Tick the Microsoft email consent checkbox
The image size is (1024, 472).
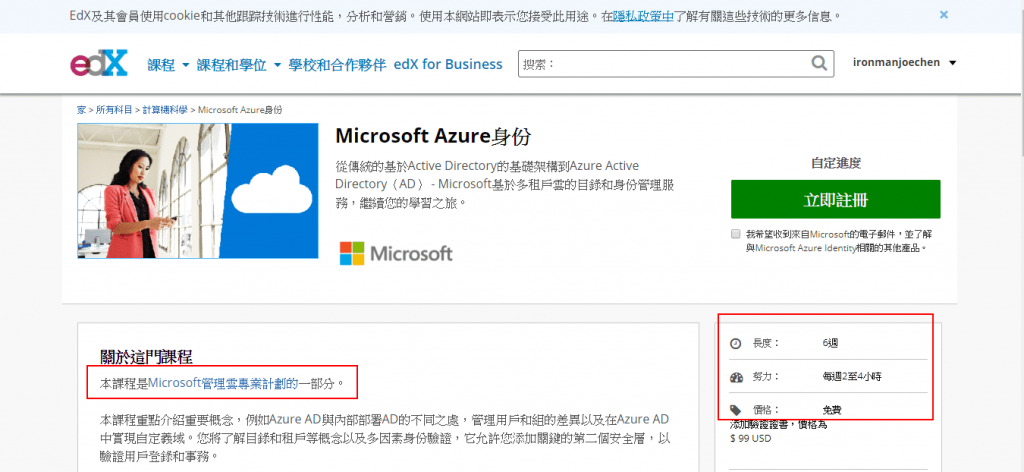[x=736, y=233]
